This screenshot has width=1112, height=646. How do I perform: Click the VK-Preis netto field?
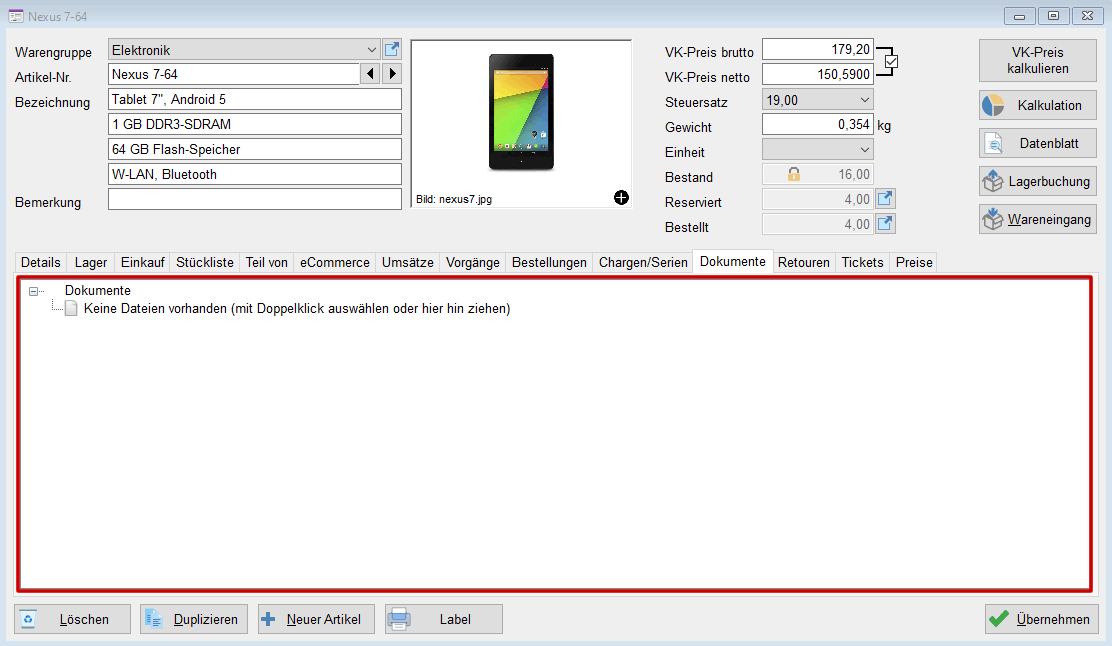click(x=818, y=74)
